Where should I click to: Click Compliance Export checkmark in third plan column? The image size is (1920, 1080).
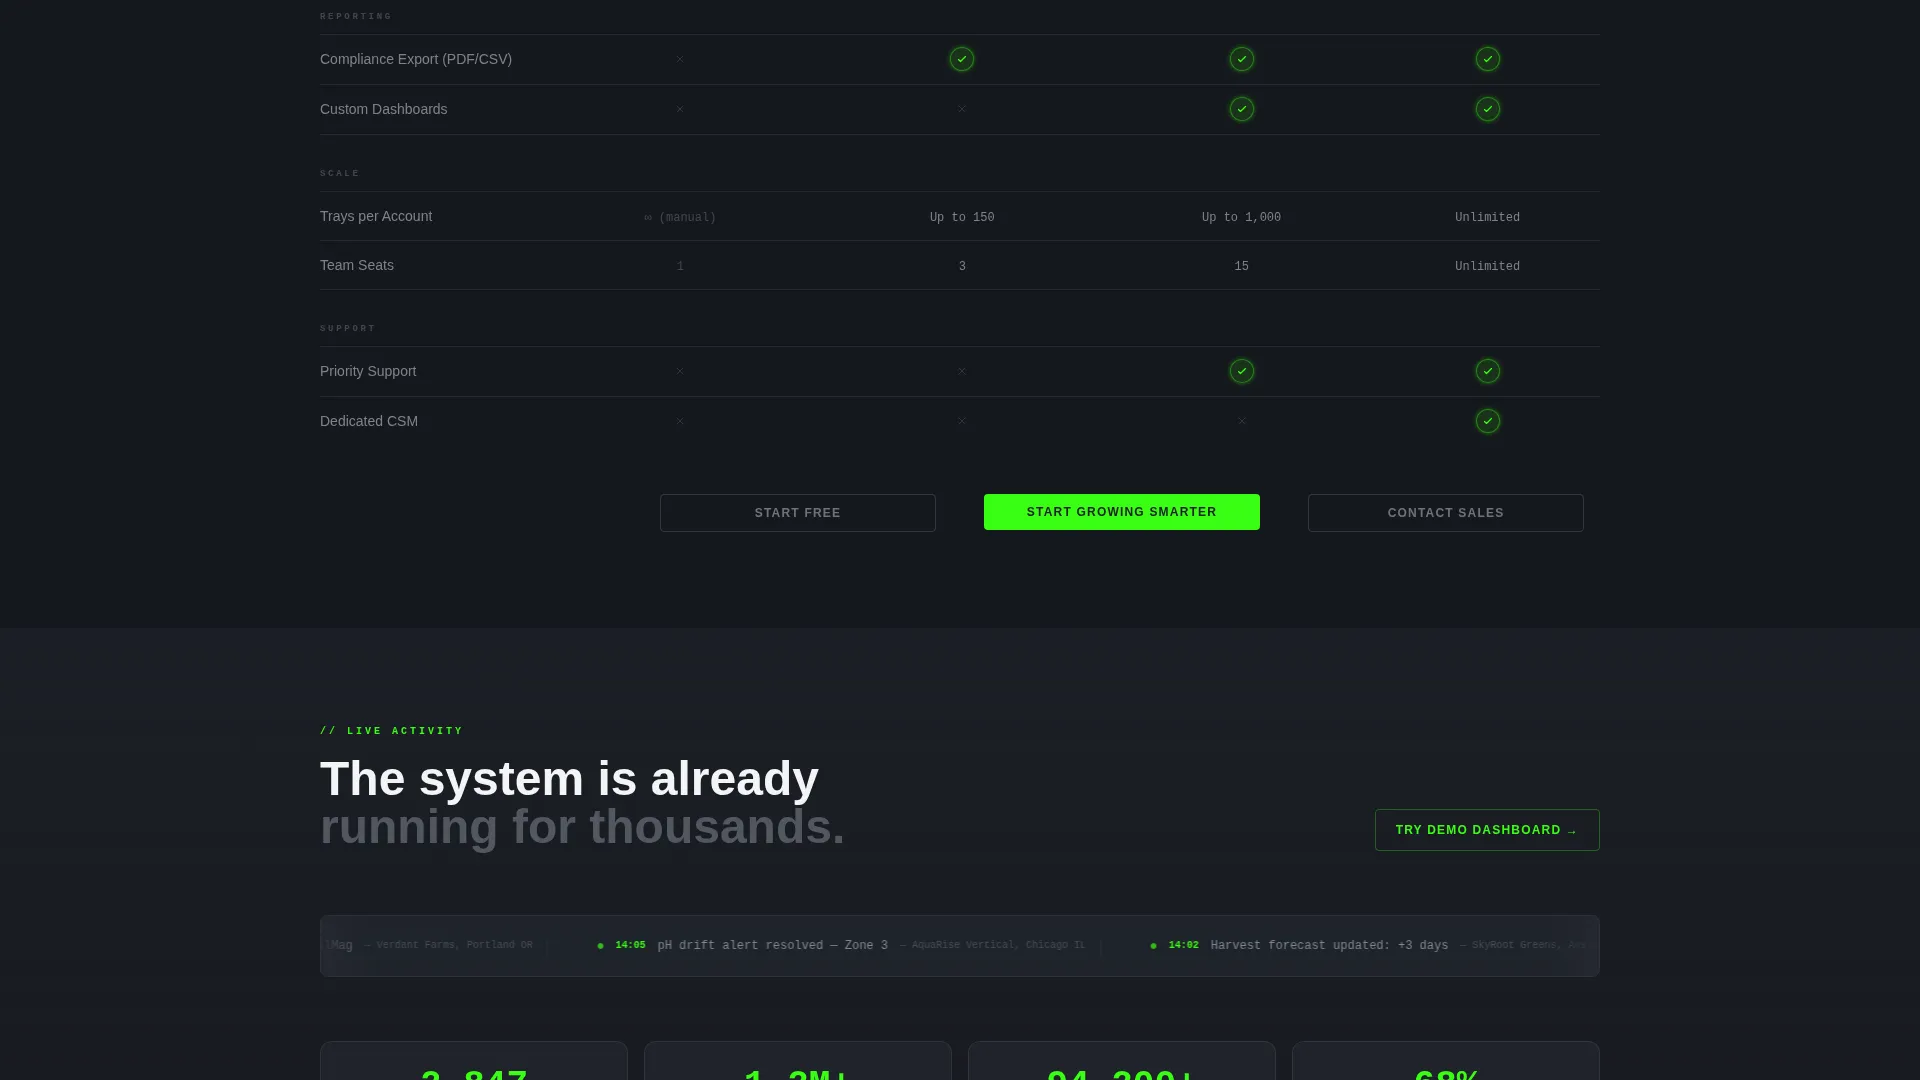pyautogui.click(x=1242, y=59)
